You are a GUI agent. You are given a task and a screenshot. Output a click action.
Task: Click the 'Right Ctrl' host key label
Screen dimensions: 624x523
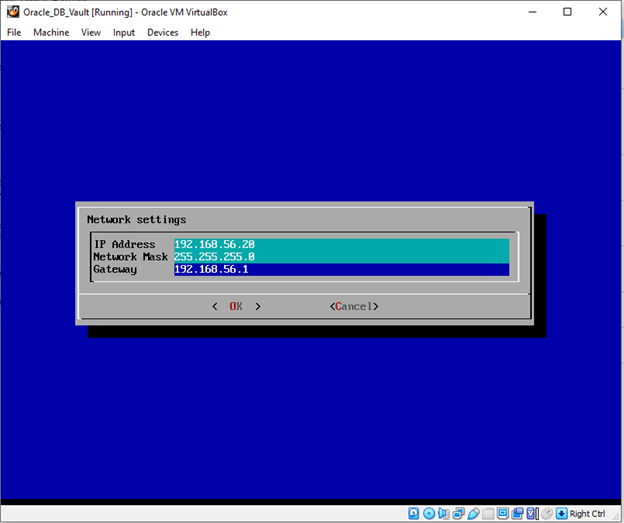[x=587, y=513]
